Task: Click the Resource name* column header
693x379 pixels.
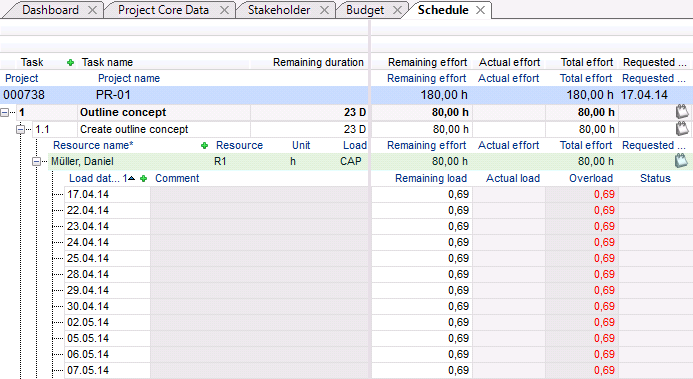Action: pos(93,145)
